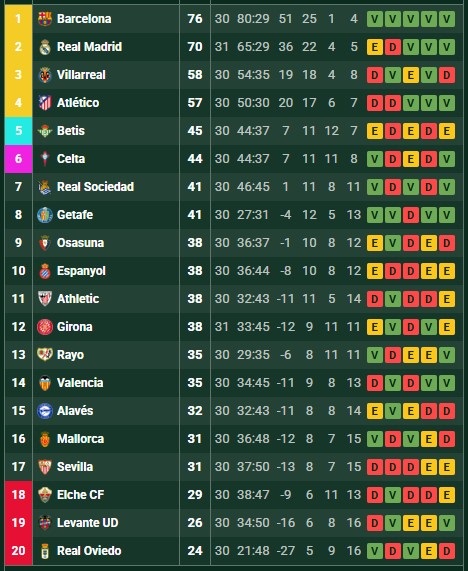Select the Getafe club badge

coord(45,215)
